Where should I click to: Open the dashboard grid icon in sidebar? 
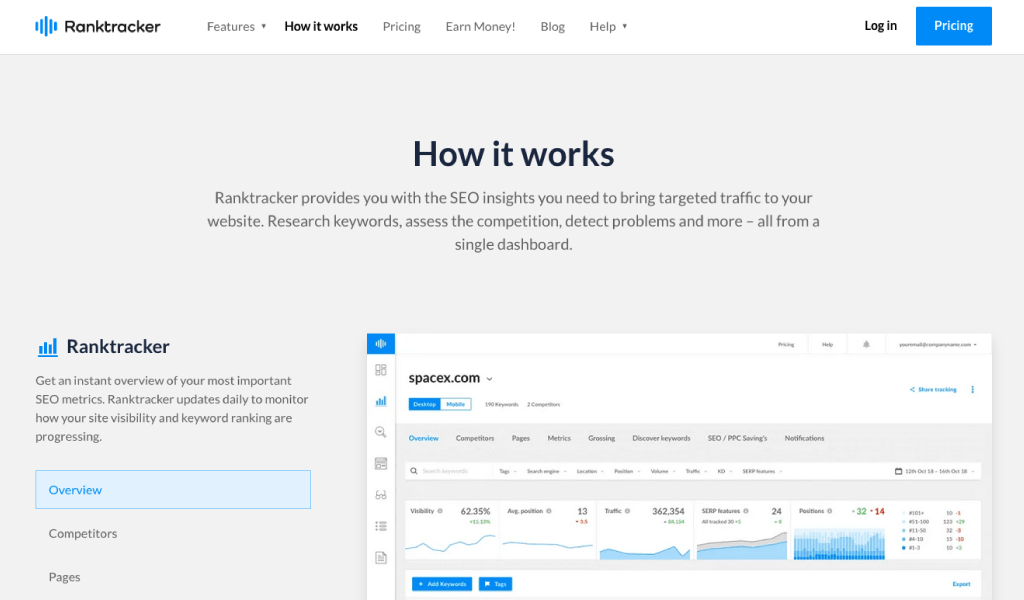[381, 370]
